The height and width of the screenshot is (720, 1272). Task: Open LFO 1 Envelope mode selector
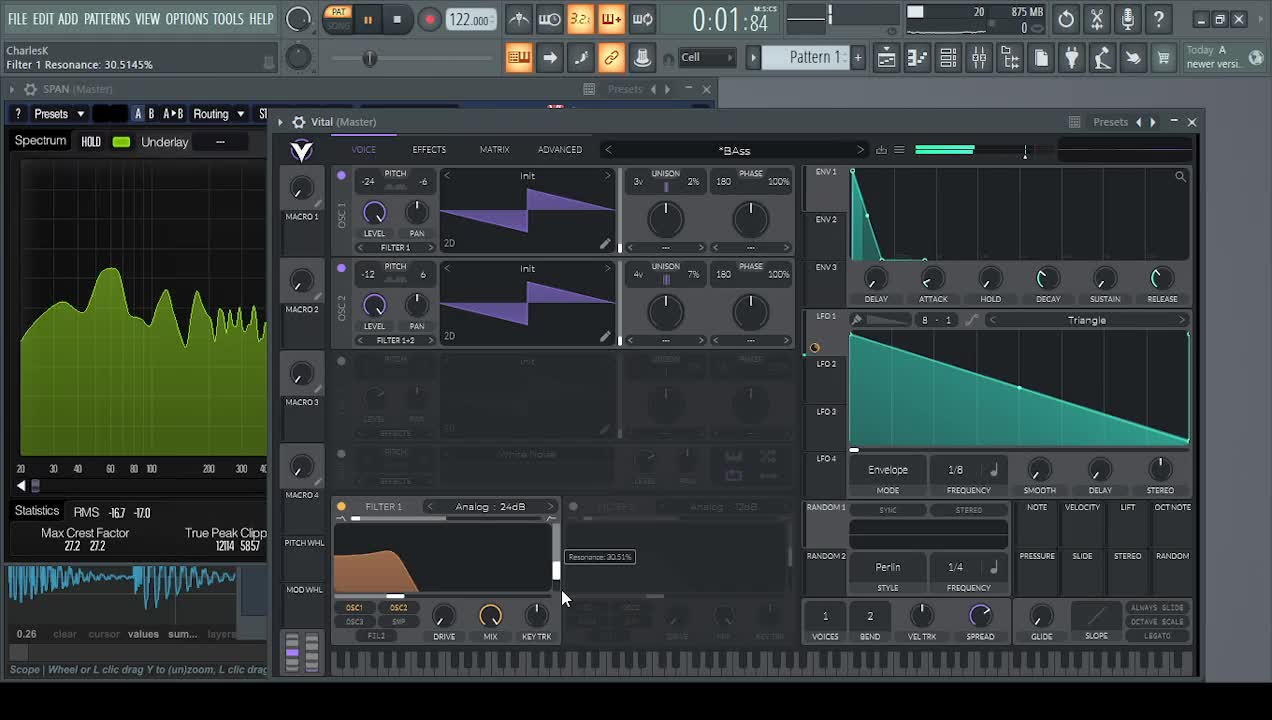click(x=888, y=470)
